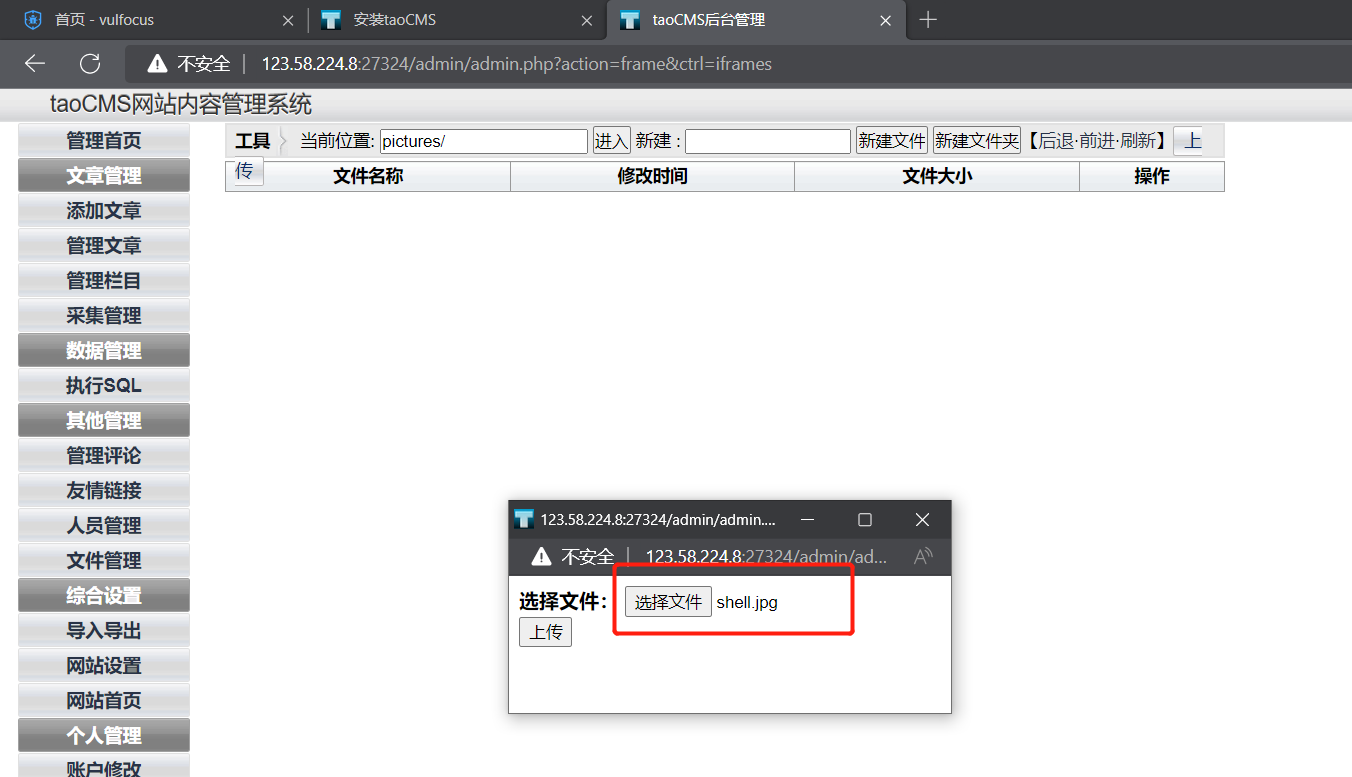Image resolution: width=1352 pixels, height=777 pixels.
Task: Reload the page with refresh icon
Action: tap(90, 64)
